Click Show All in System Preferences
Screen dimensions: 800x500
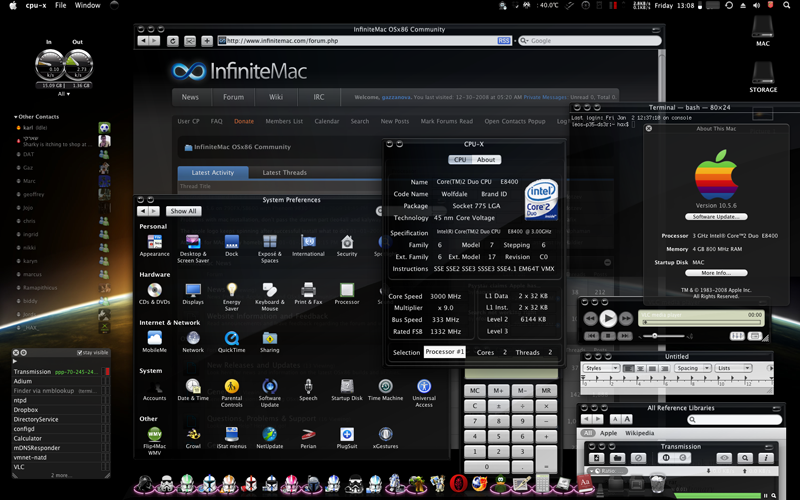(x=183, y=211)
